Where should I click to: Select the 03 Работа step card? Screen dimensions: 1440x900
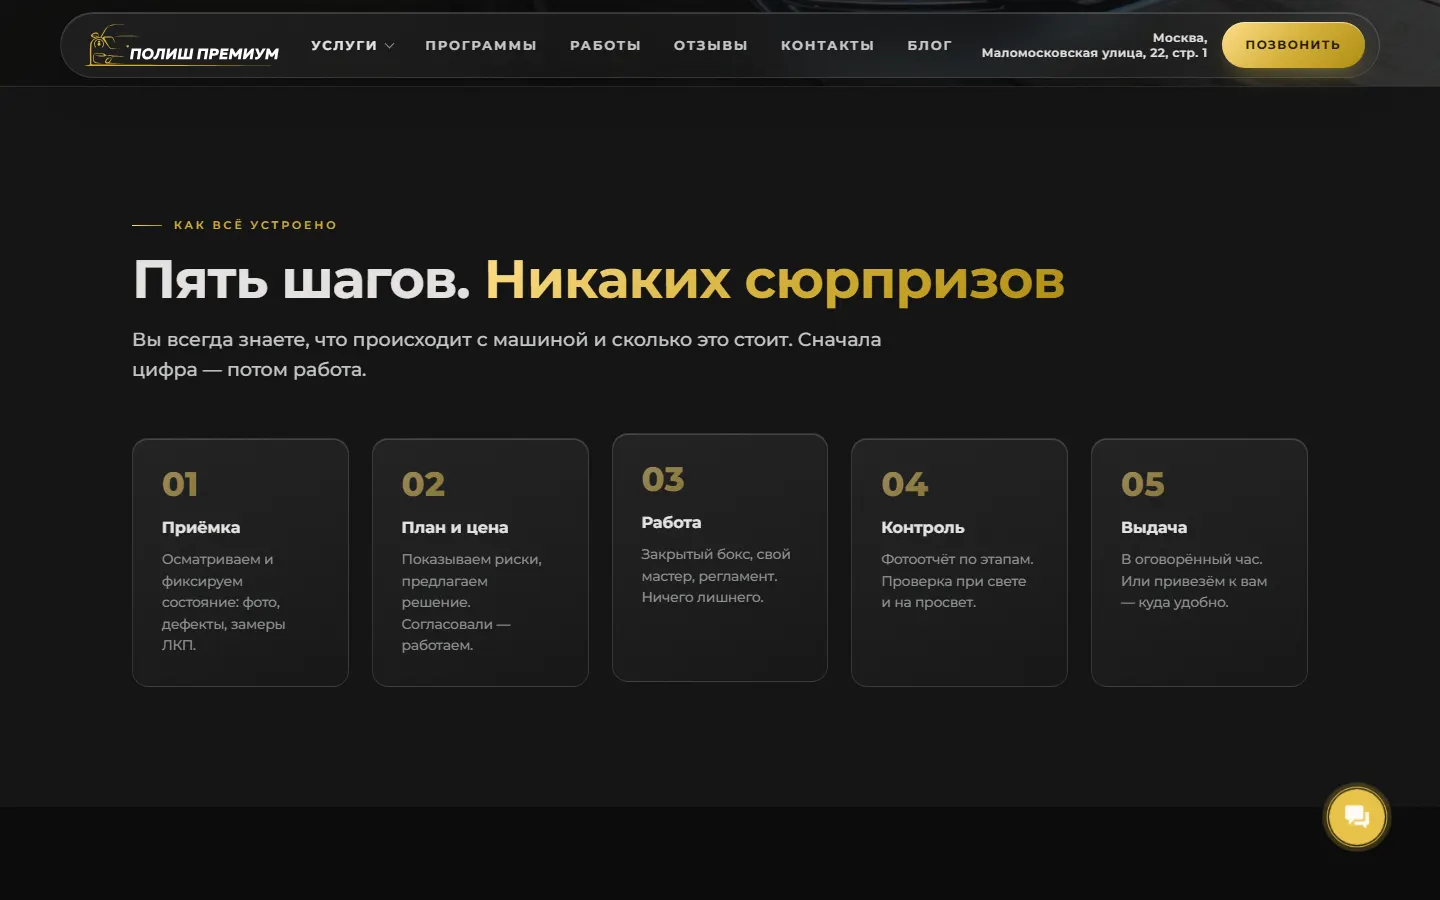tap(720, 557)
